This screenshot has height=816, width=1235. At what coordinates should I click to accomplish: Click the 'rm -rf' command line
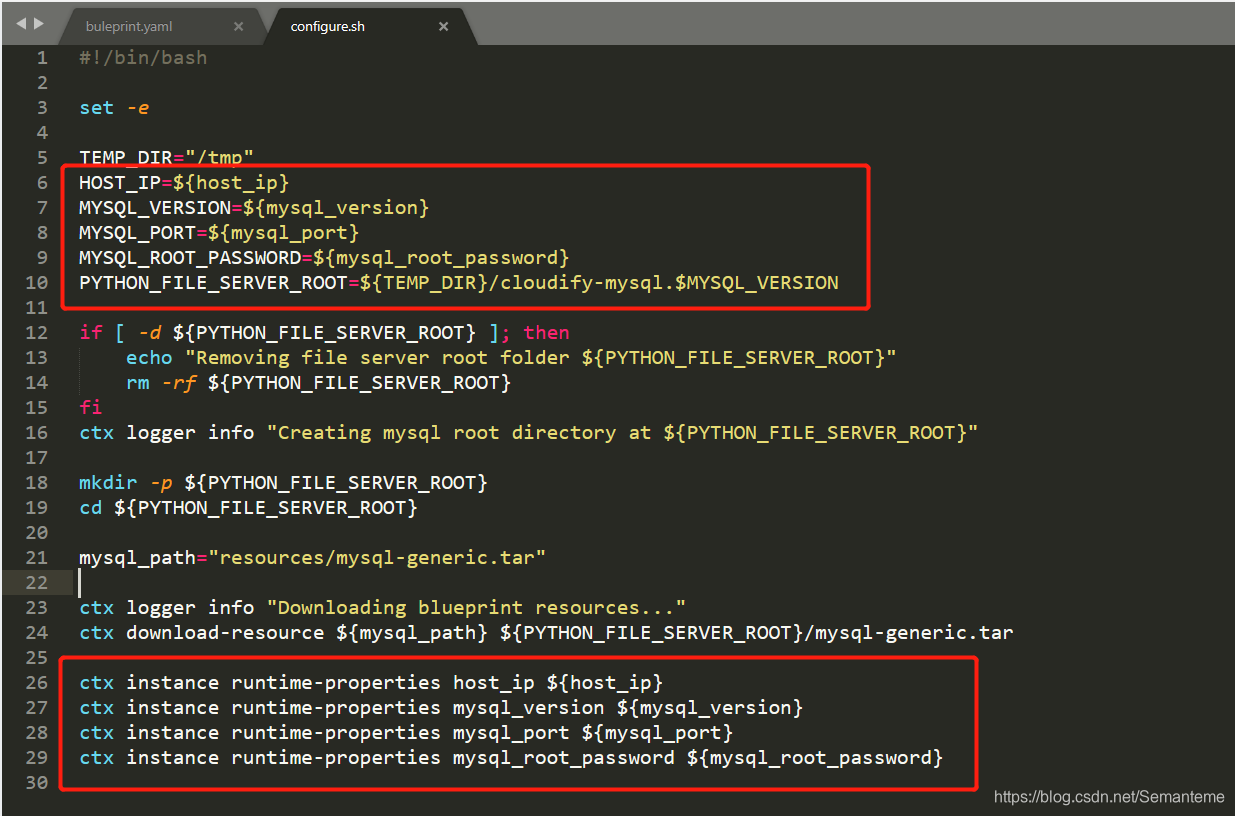[x=318, y=383]
